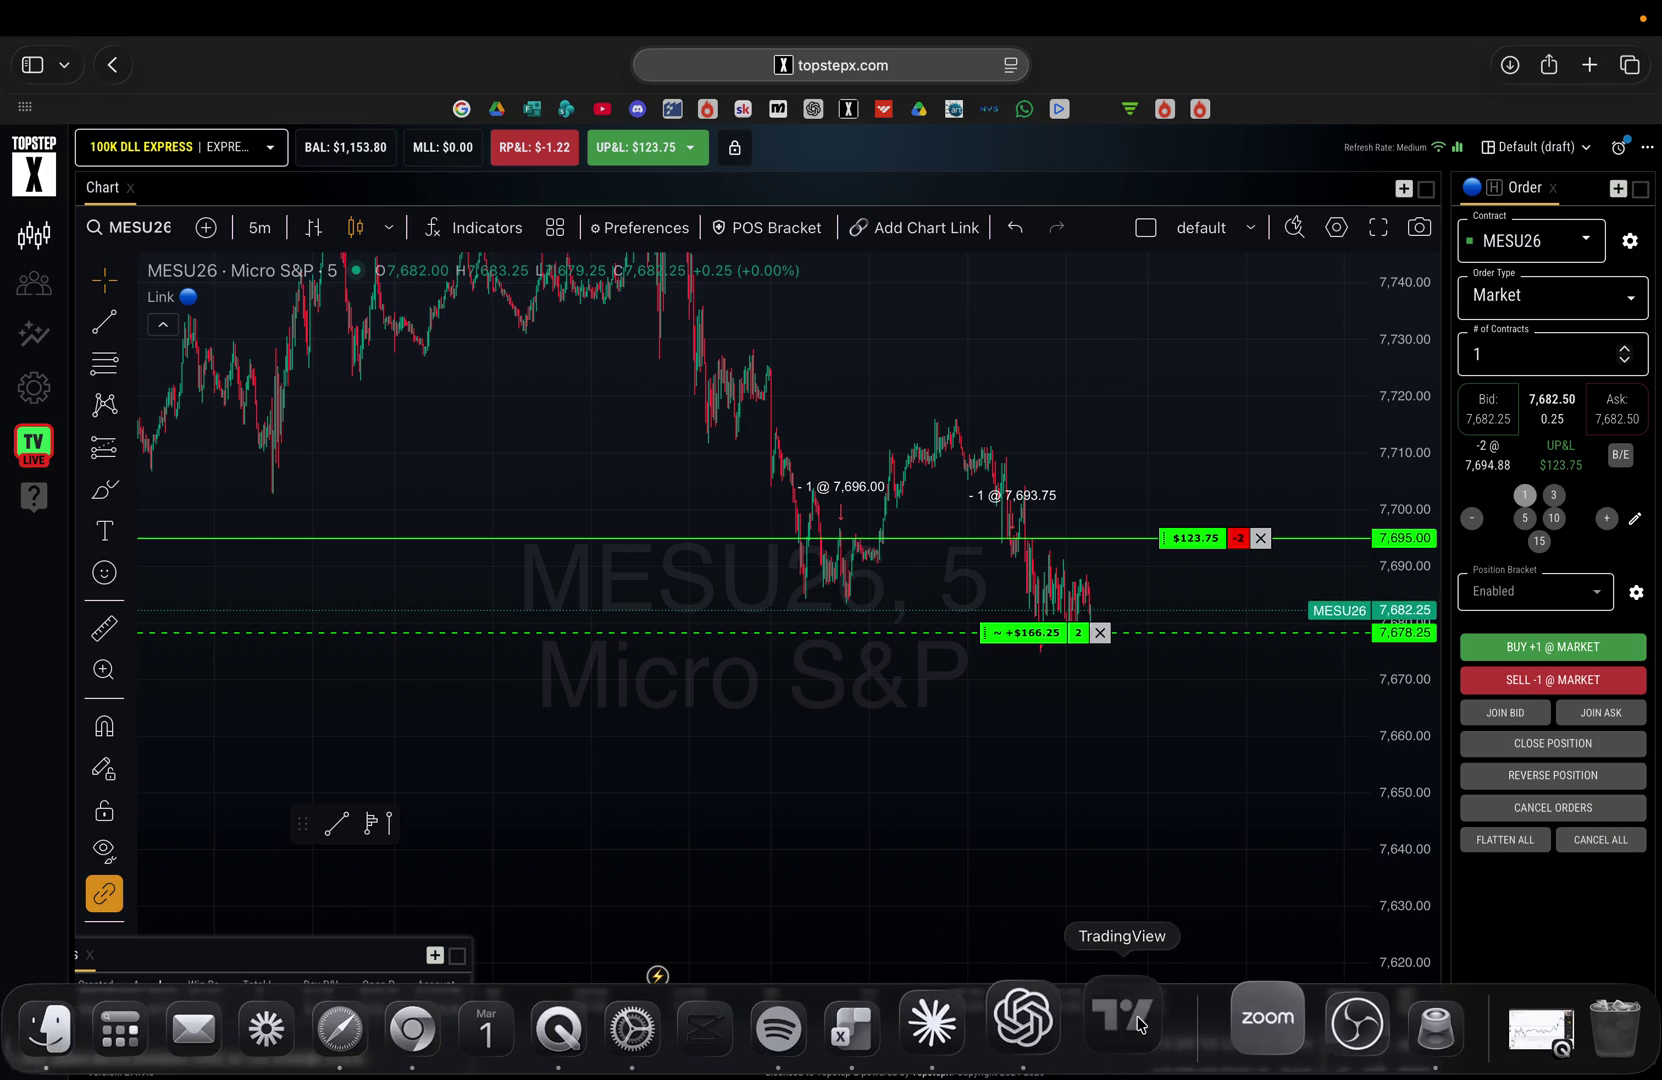Open TV Live from the sidebar
This screenshot has height=1080, width=1662.
click(34, 444)
